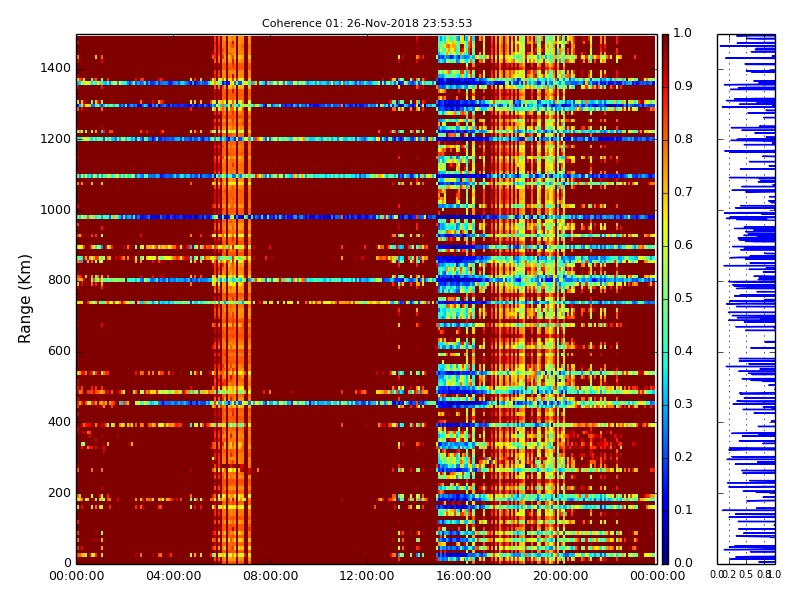
Task: Click the 16:00:00 time axis label
Action: coord(464,576)
